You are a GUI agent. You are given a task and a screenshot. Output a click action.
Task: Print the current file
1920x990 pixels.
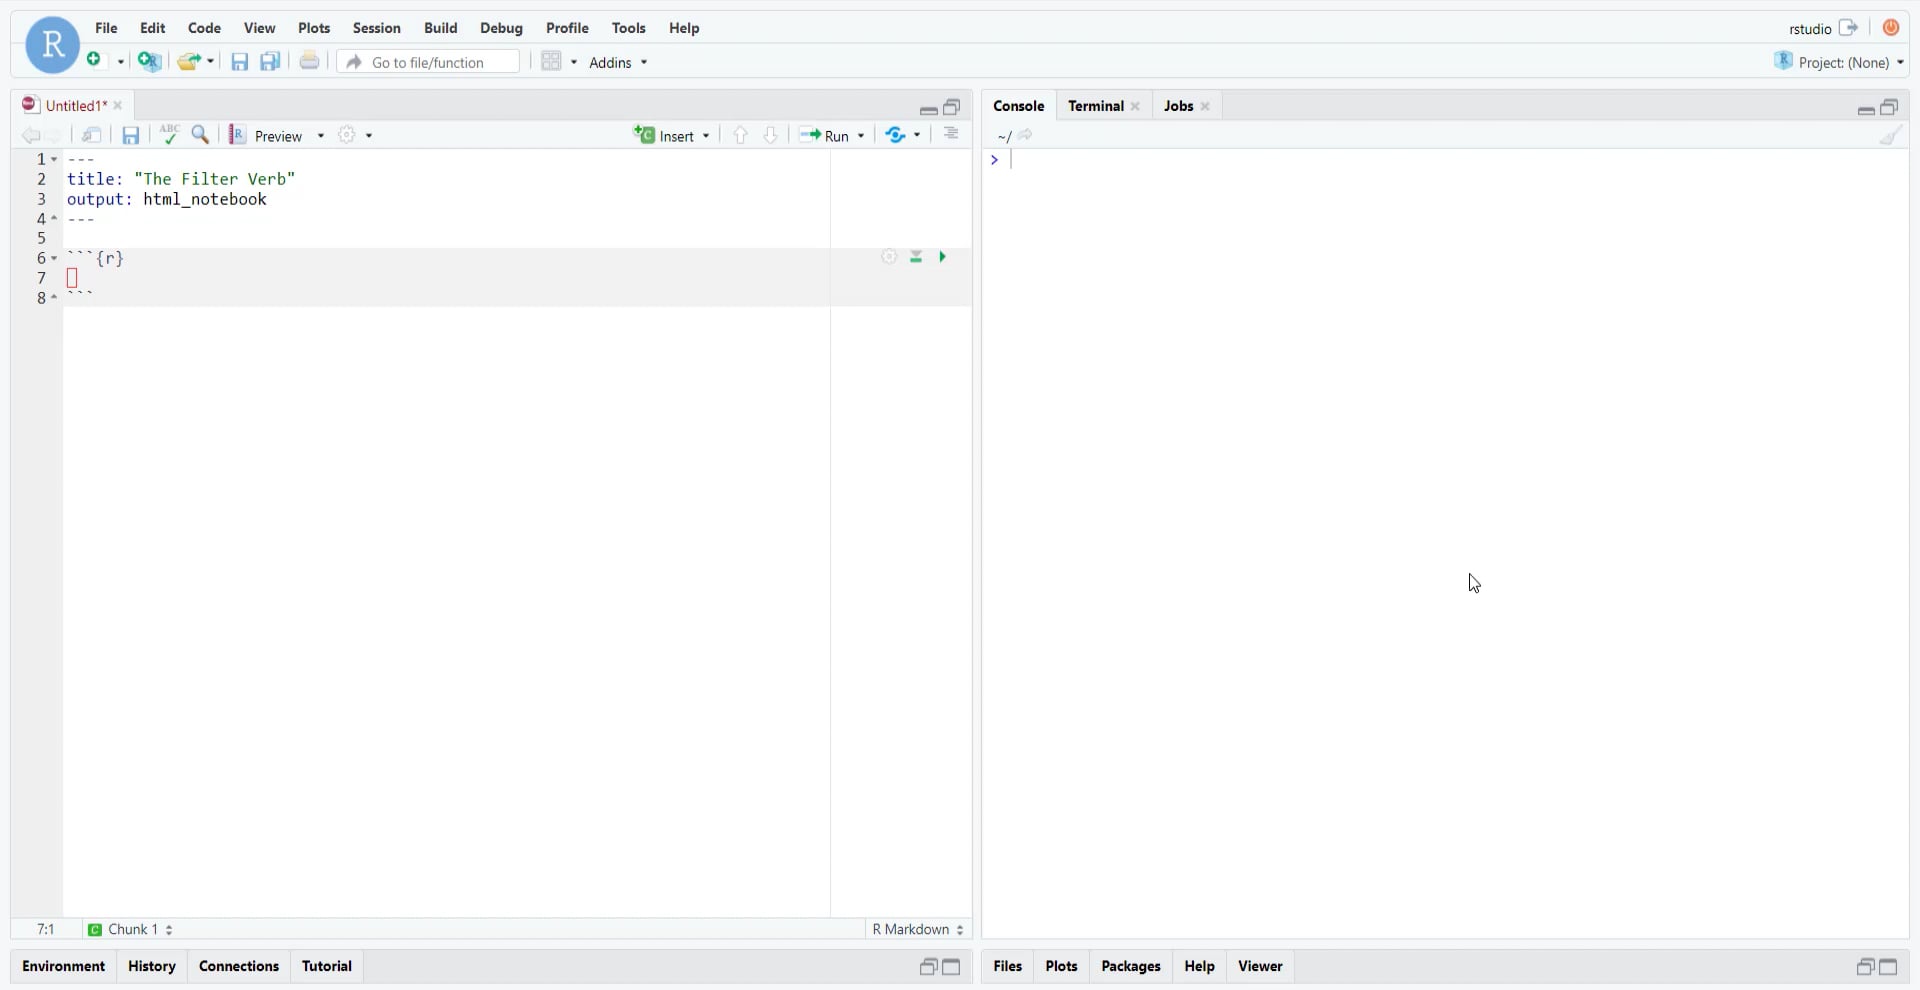[310, 61]
